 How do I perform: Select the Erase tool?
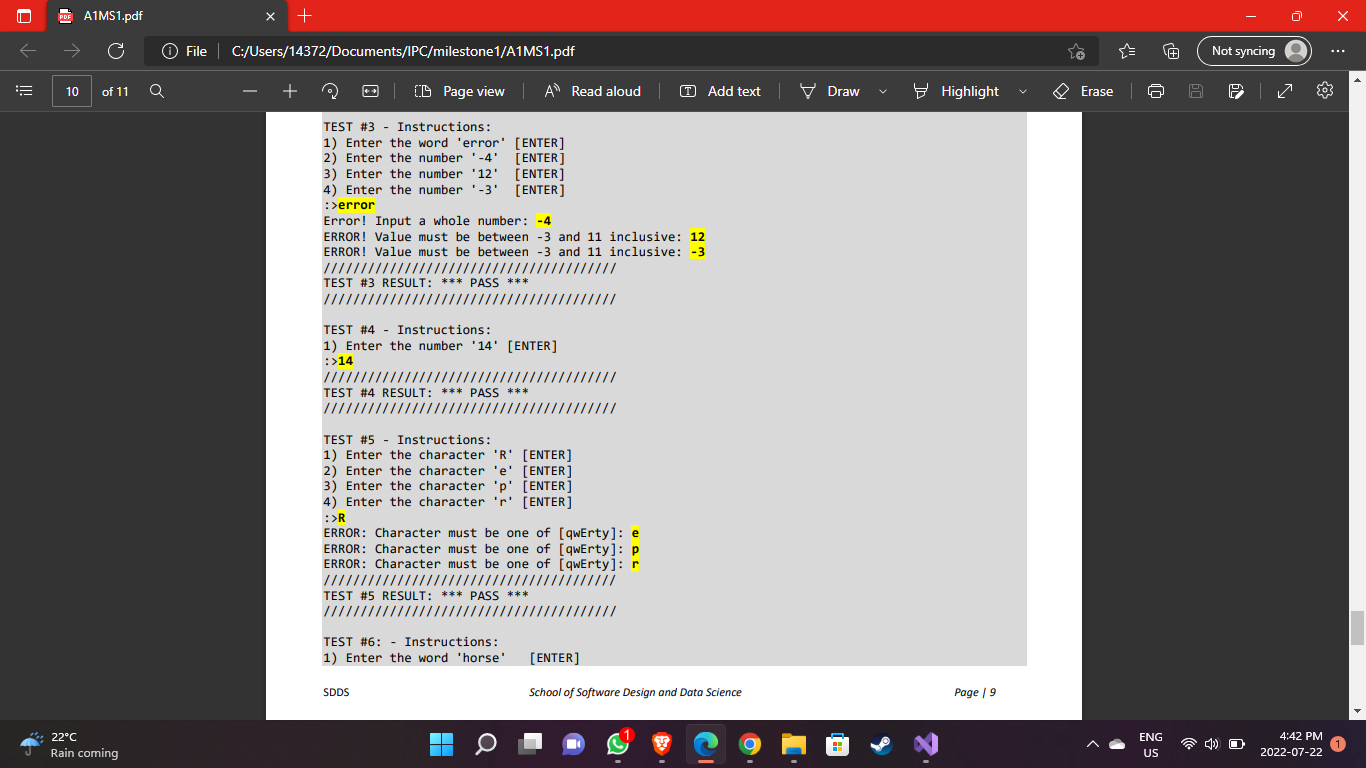pyautogui.click(x=1084, y=91)
